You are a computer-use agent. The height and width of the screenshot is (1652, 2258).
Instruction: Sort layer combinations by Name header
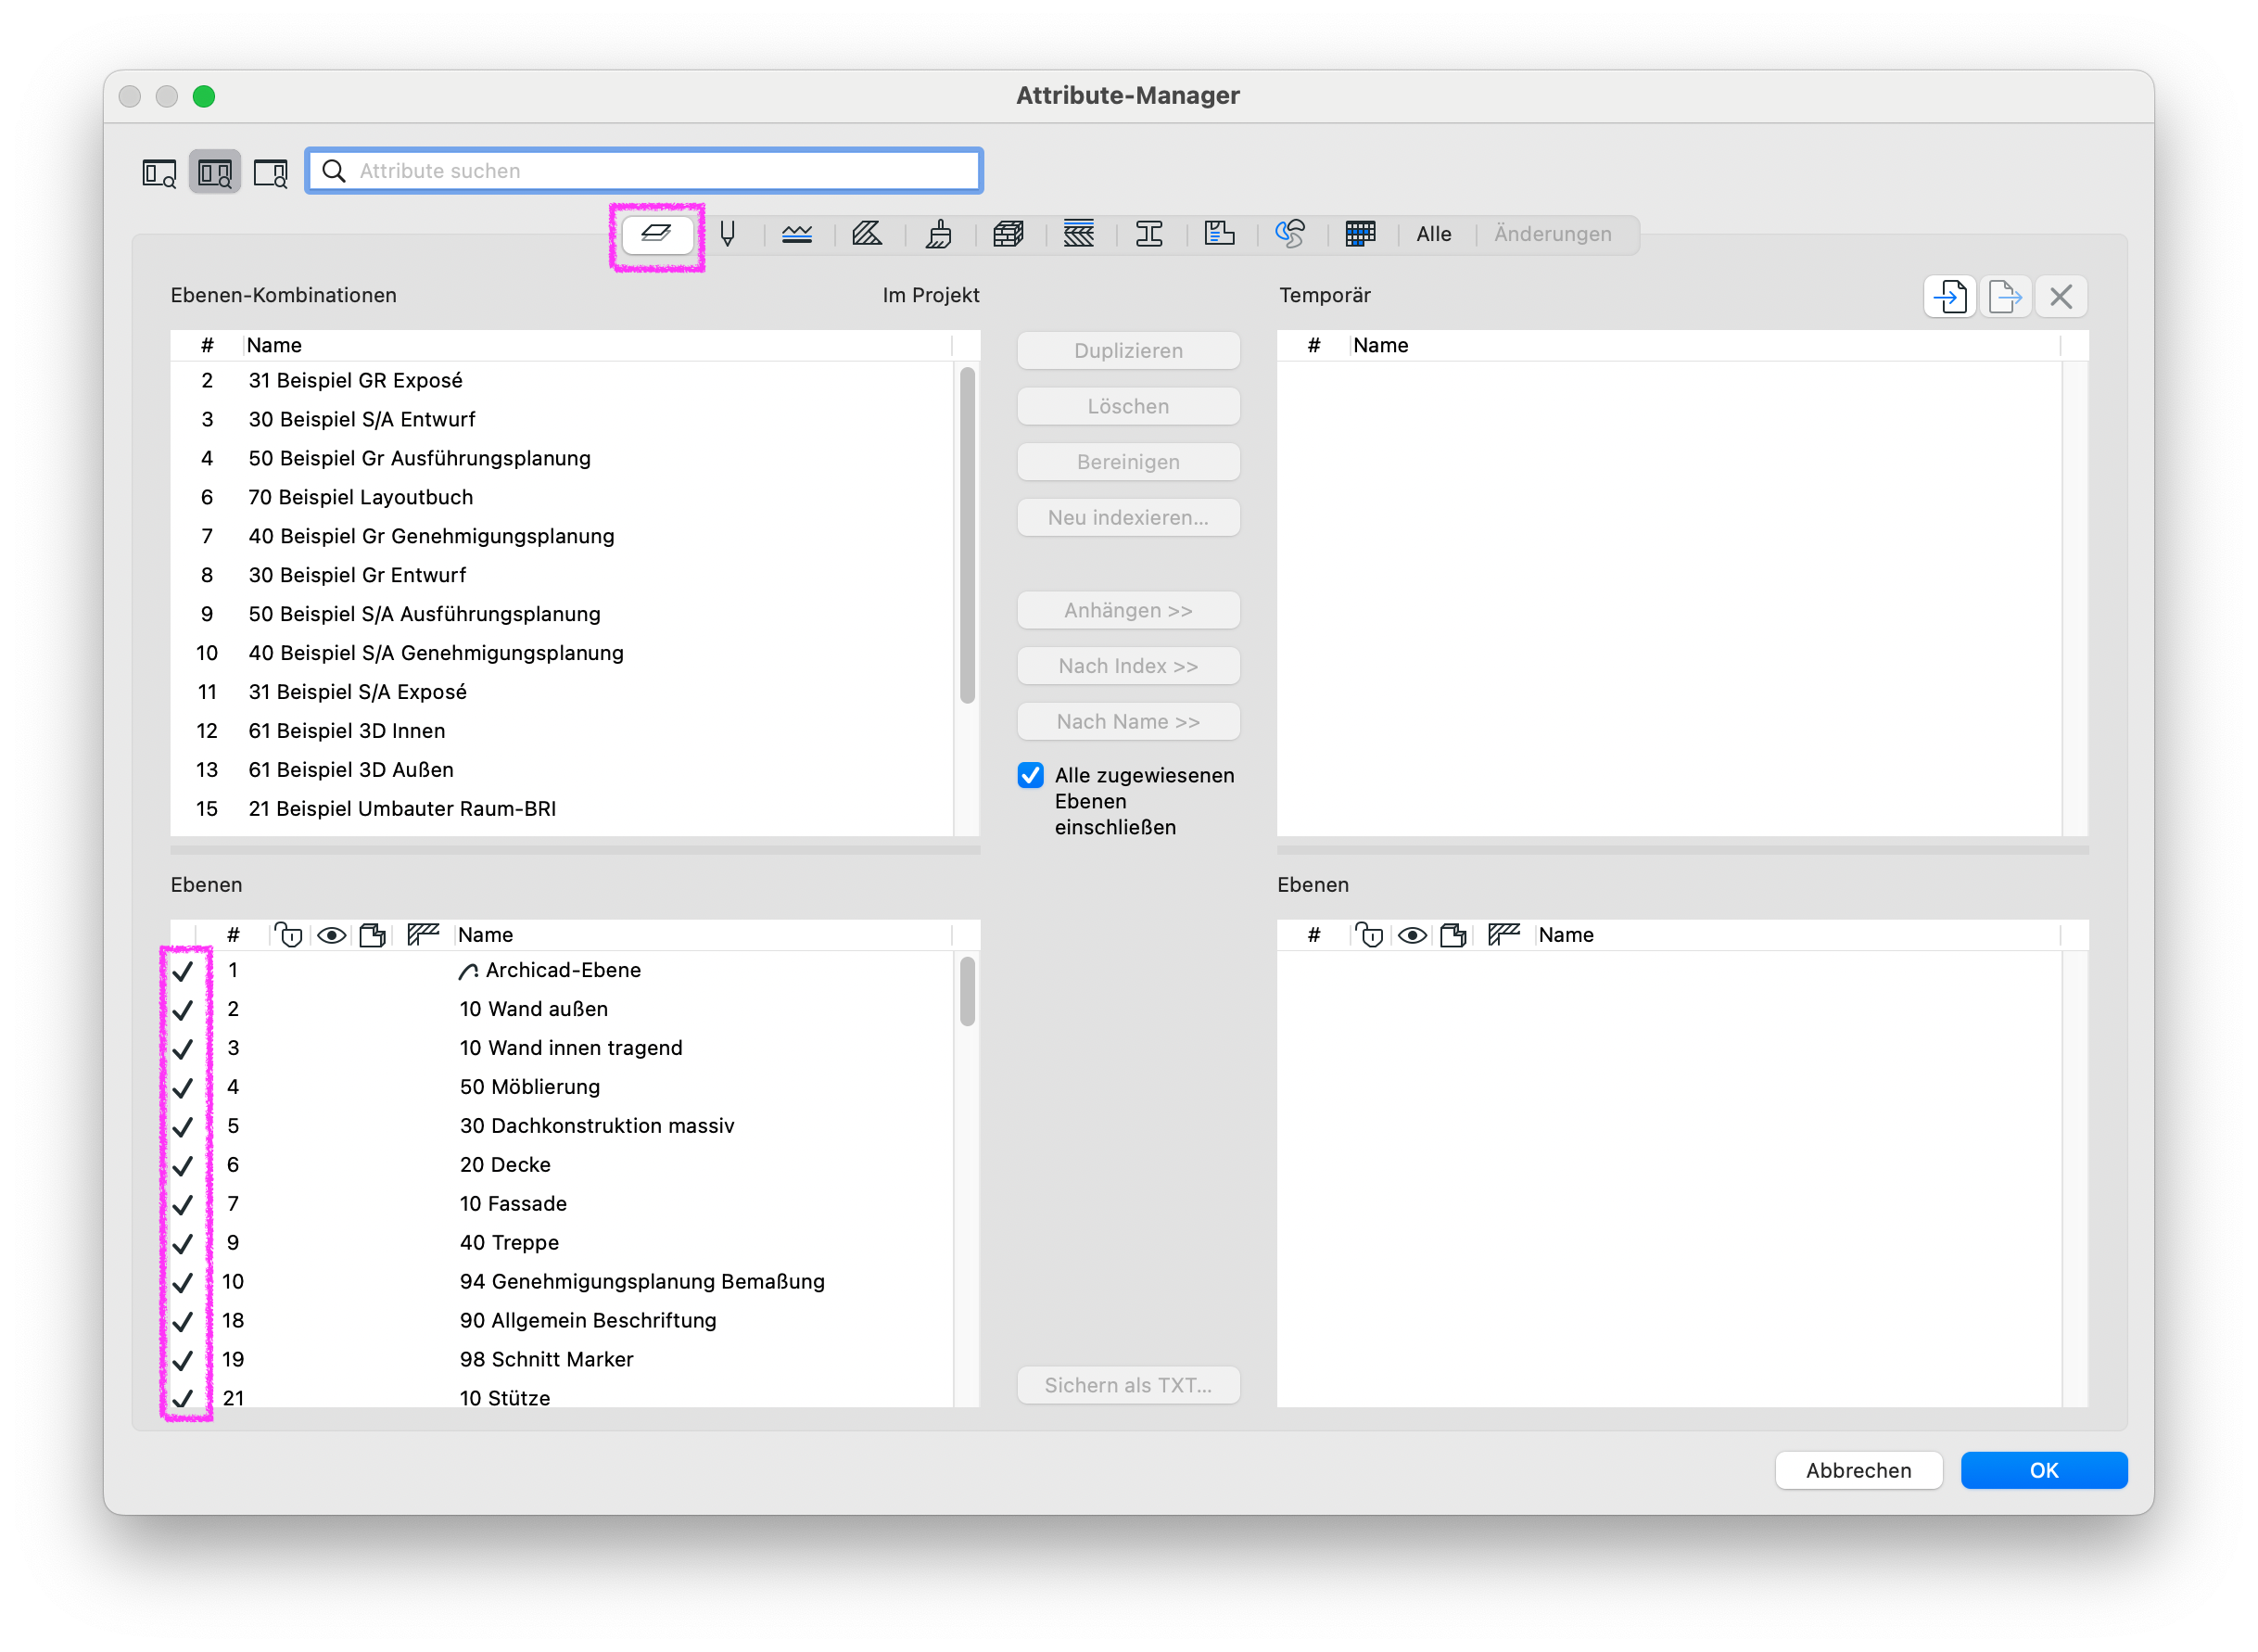(x=597, y=345)
